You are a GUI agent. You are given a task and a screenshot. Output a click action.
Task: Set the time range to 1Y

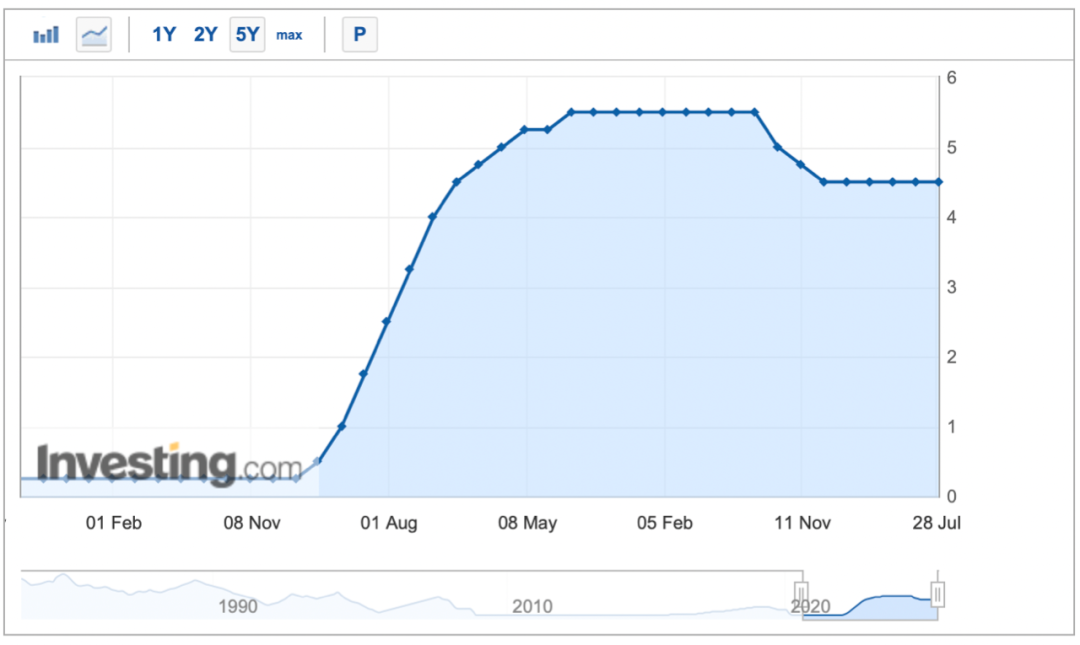pos(163,35)
